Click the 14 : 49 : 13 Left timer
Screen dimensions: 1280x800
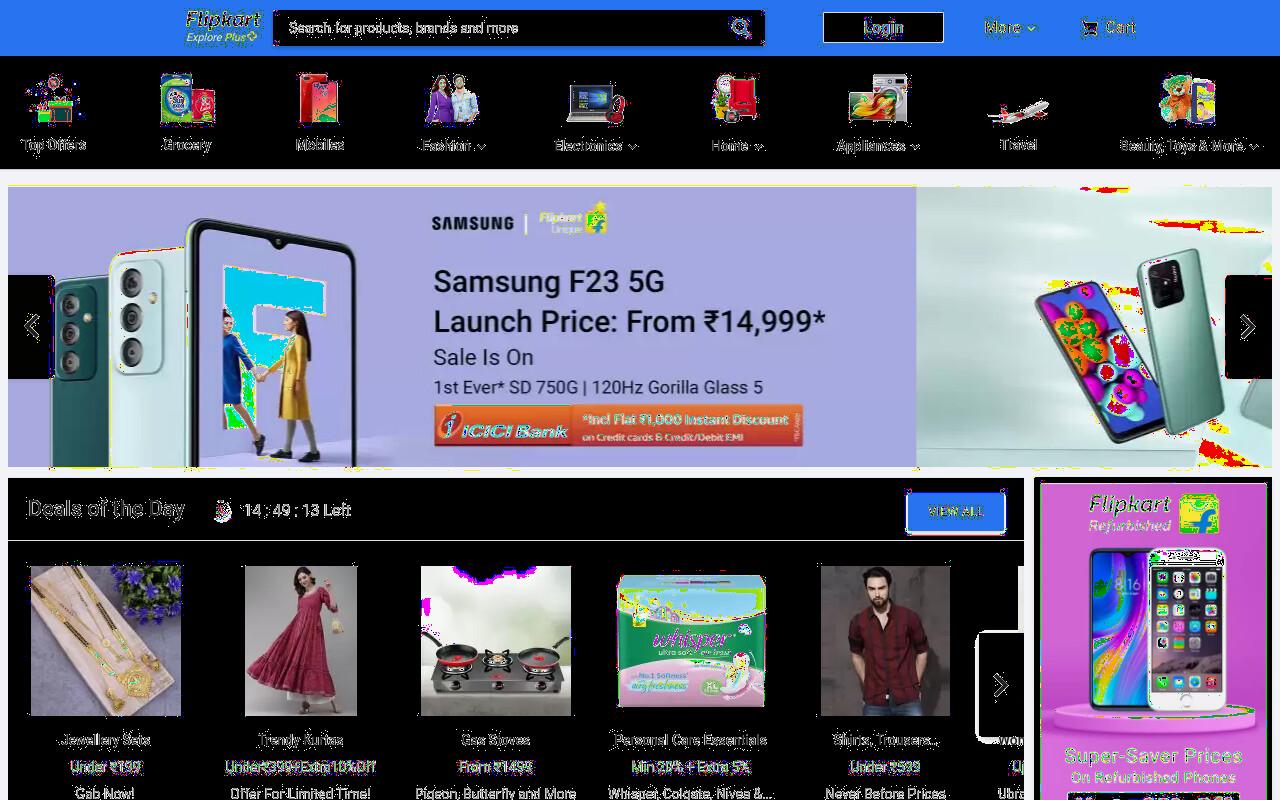point(296,511)
